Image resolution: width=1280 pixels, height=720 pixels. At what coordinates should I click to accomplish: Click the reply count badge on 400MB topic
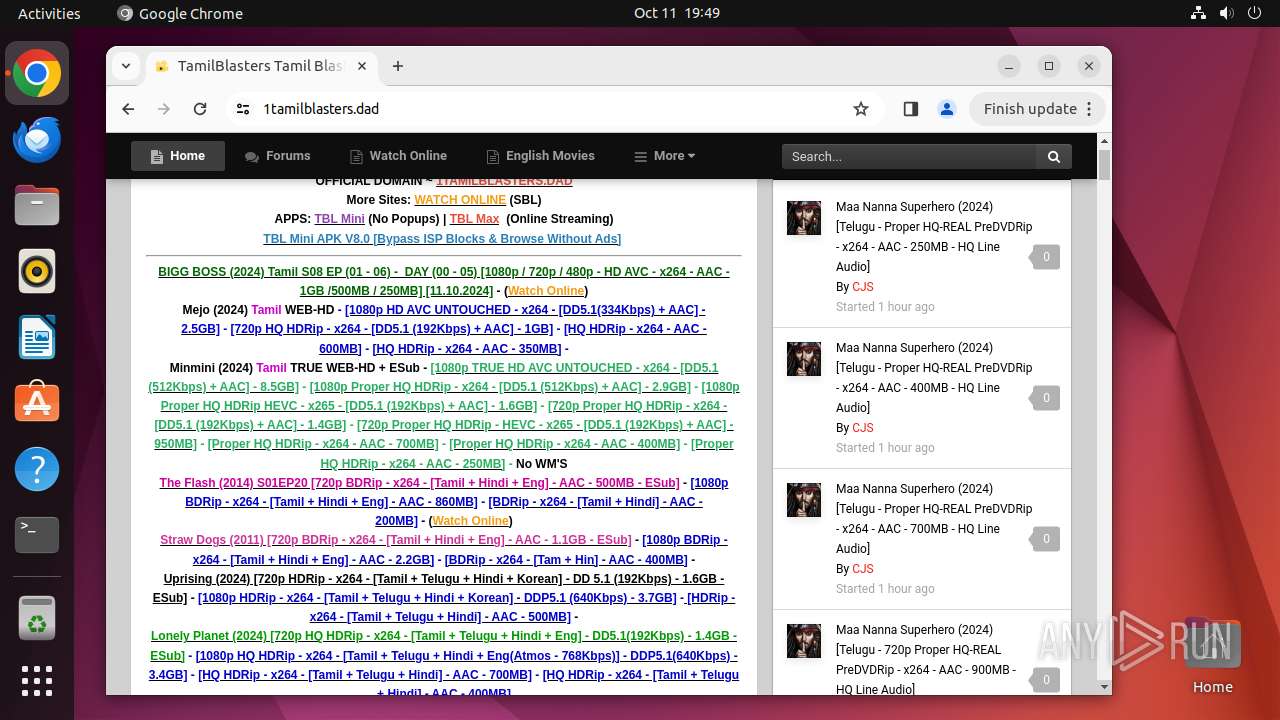coord(1045,398)
